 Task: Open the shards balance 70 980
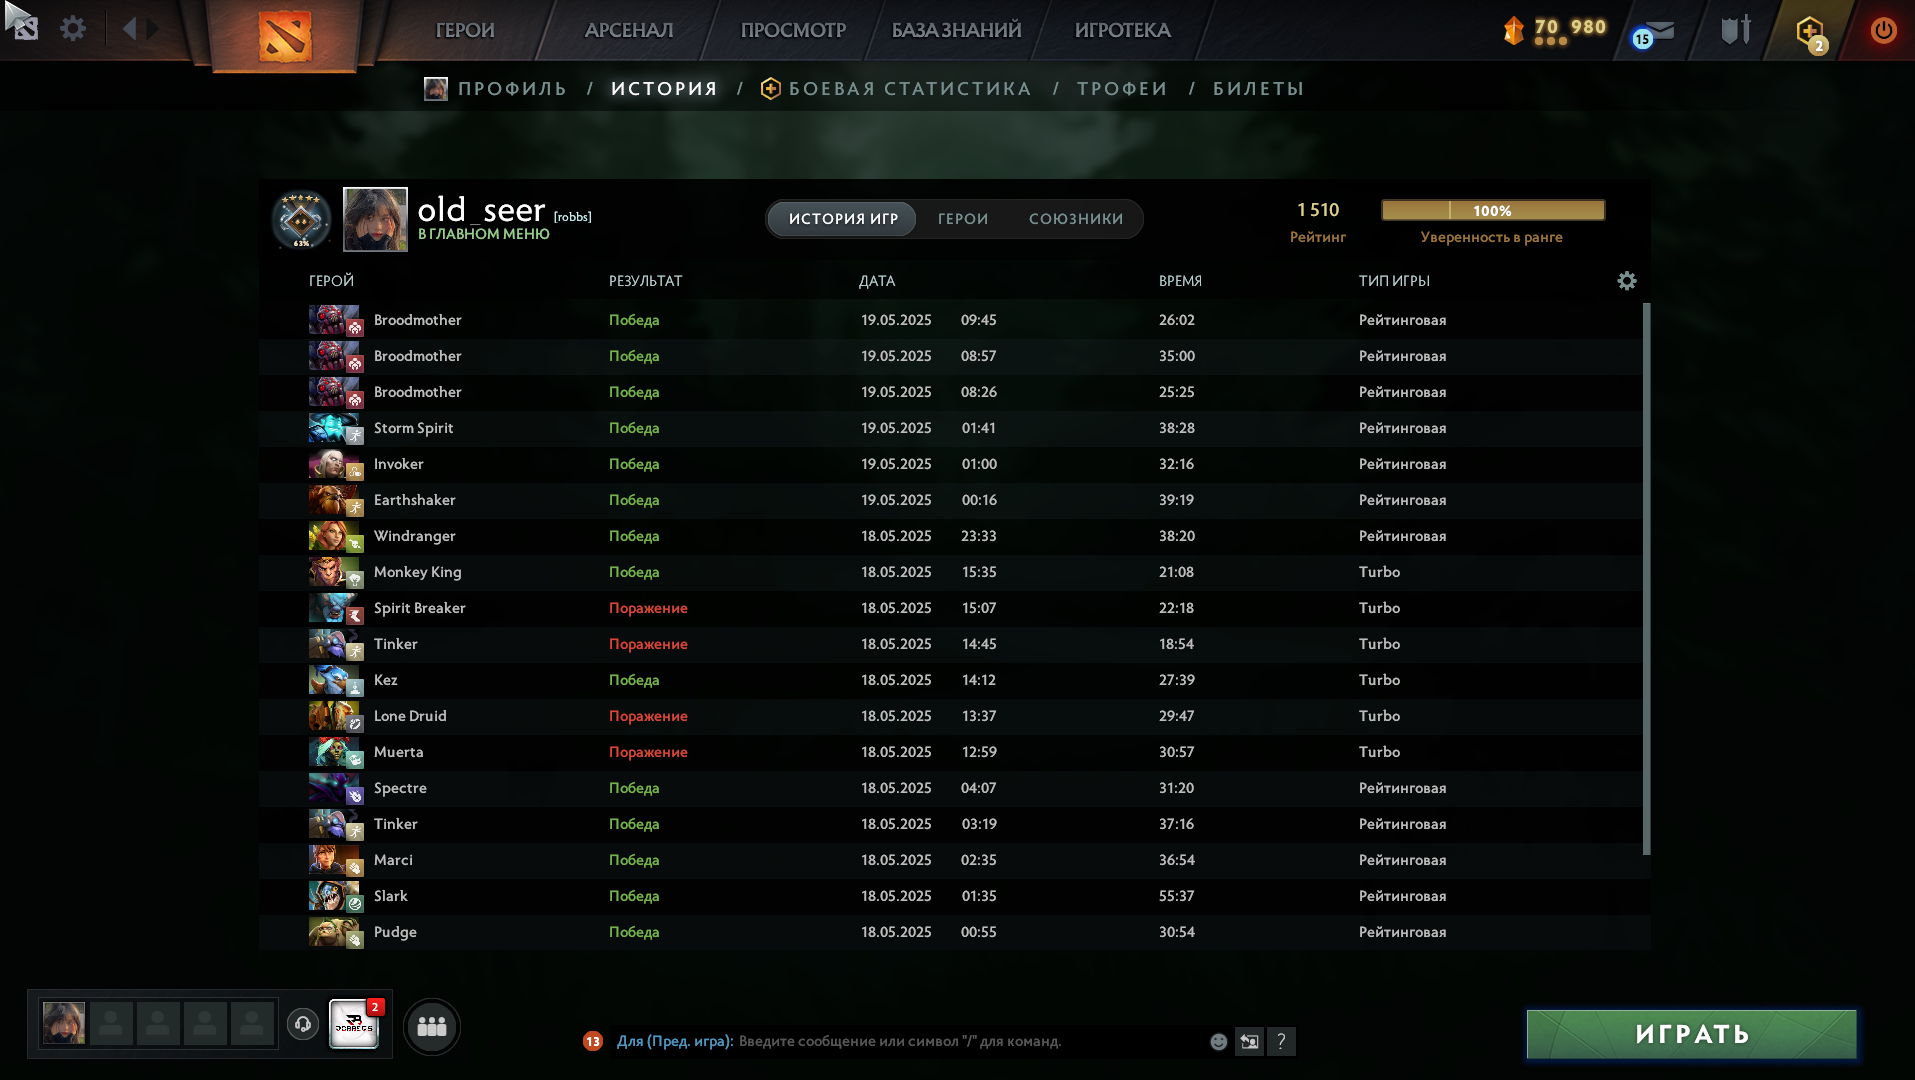tap(1555, 30)
